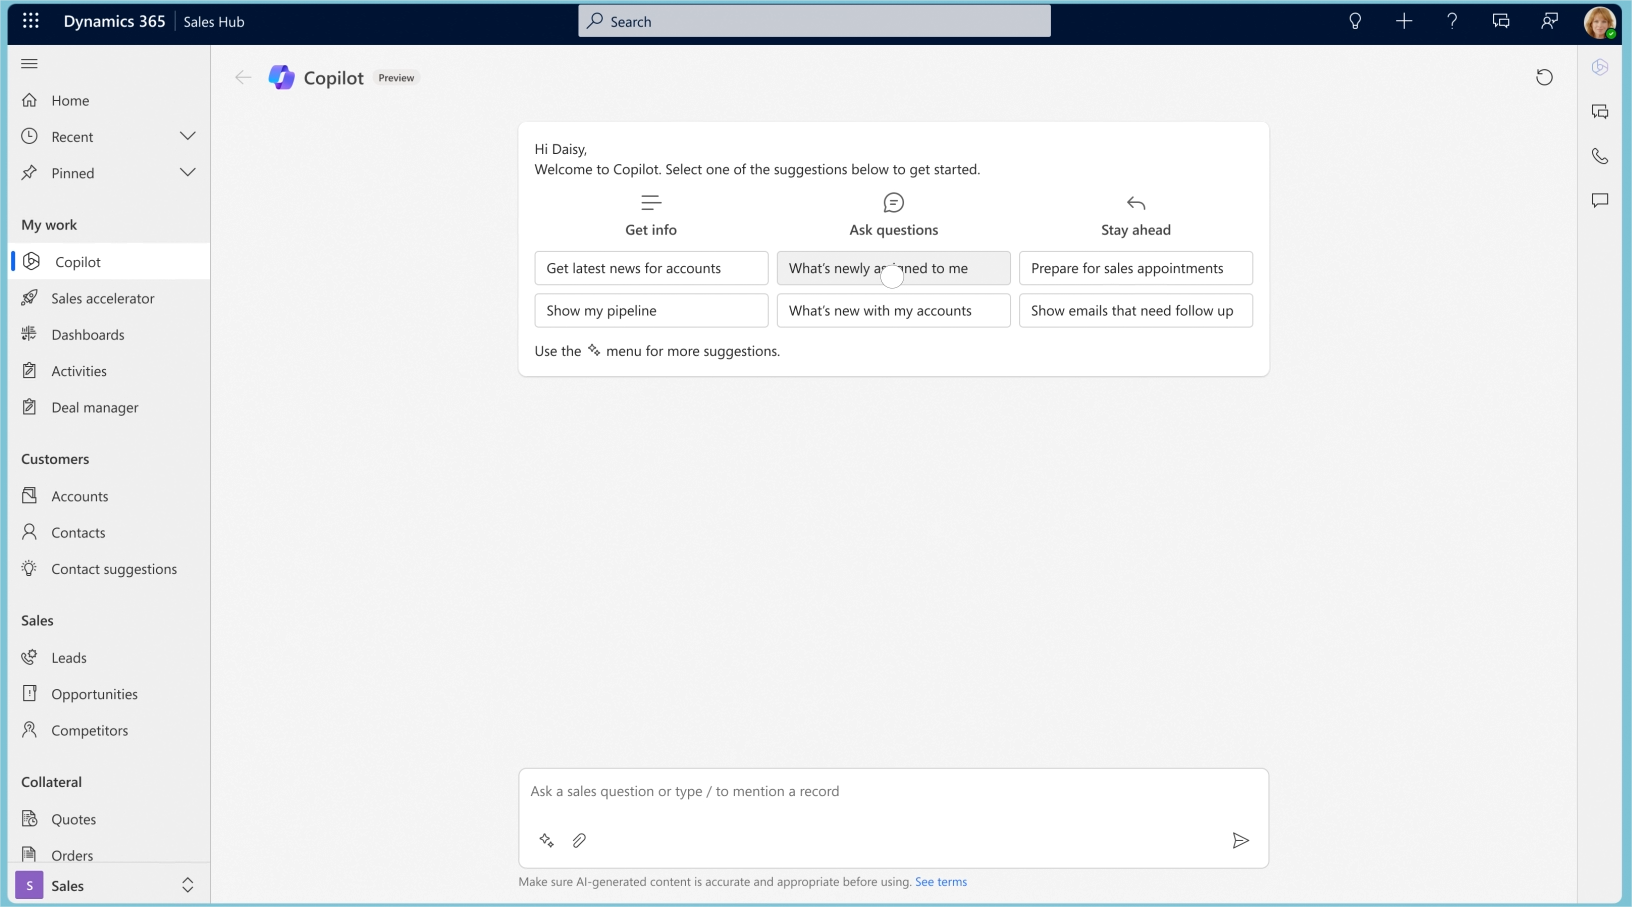Open message bubble icon in right rail
The image size is (1632, 907).
(x=1600, y=200)
